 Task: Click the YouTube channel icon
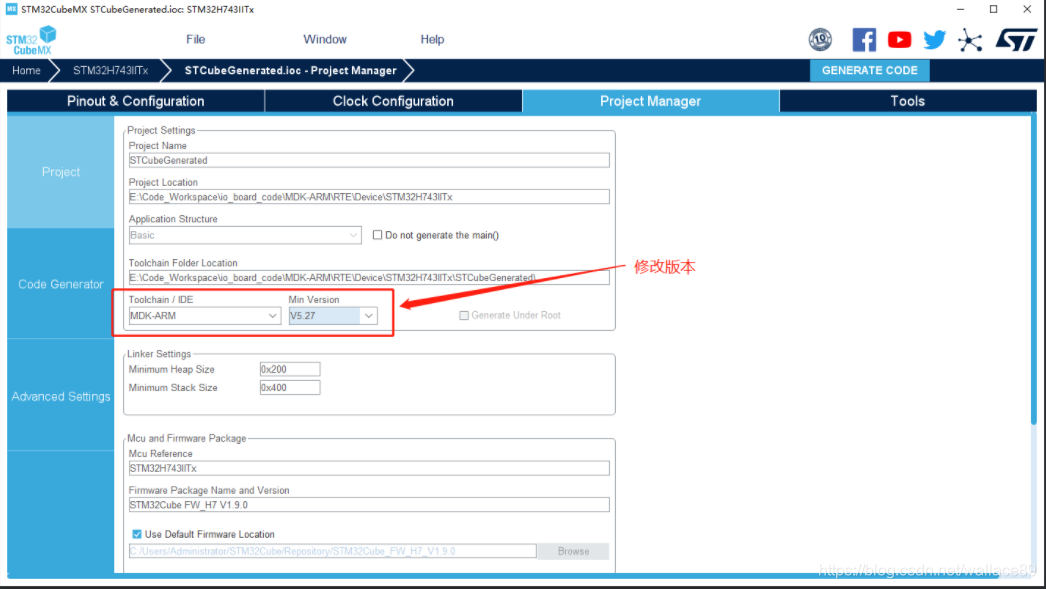(x=898, y=39)
